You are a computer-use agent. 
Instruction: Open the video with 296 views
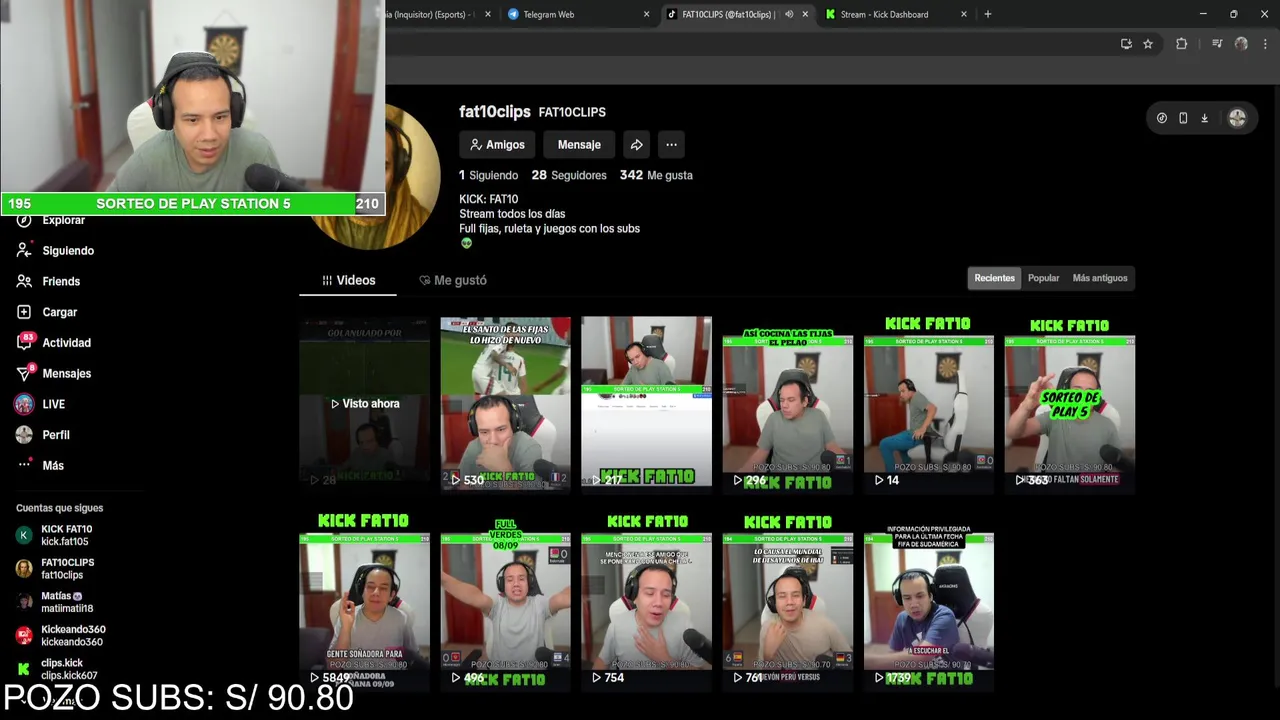(788, 403)
